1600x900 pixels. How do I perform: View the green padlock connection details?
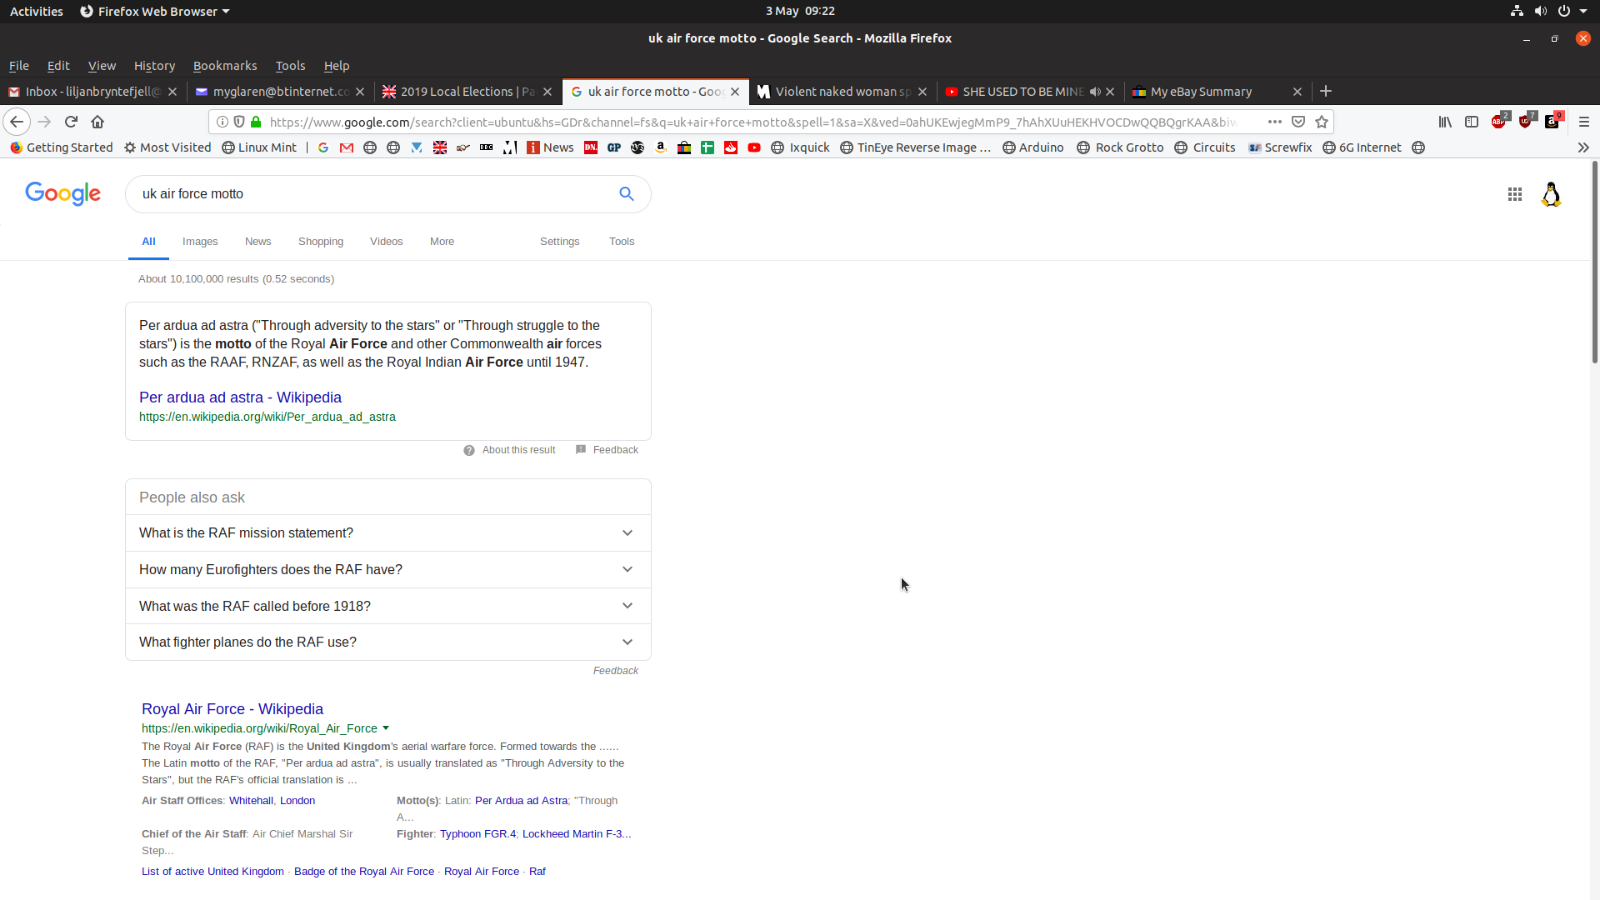(256, 122)
